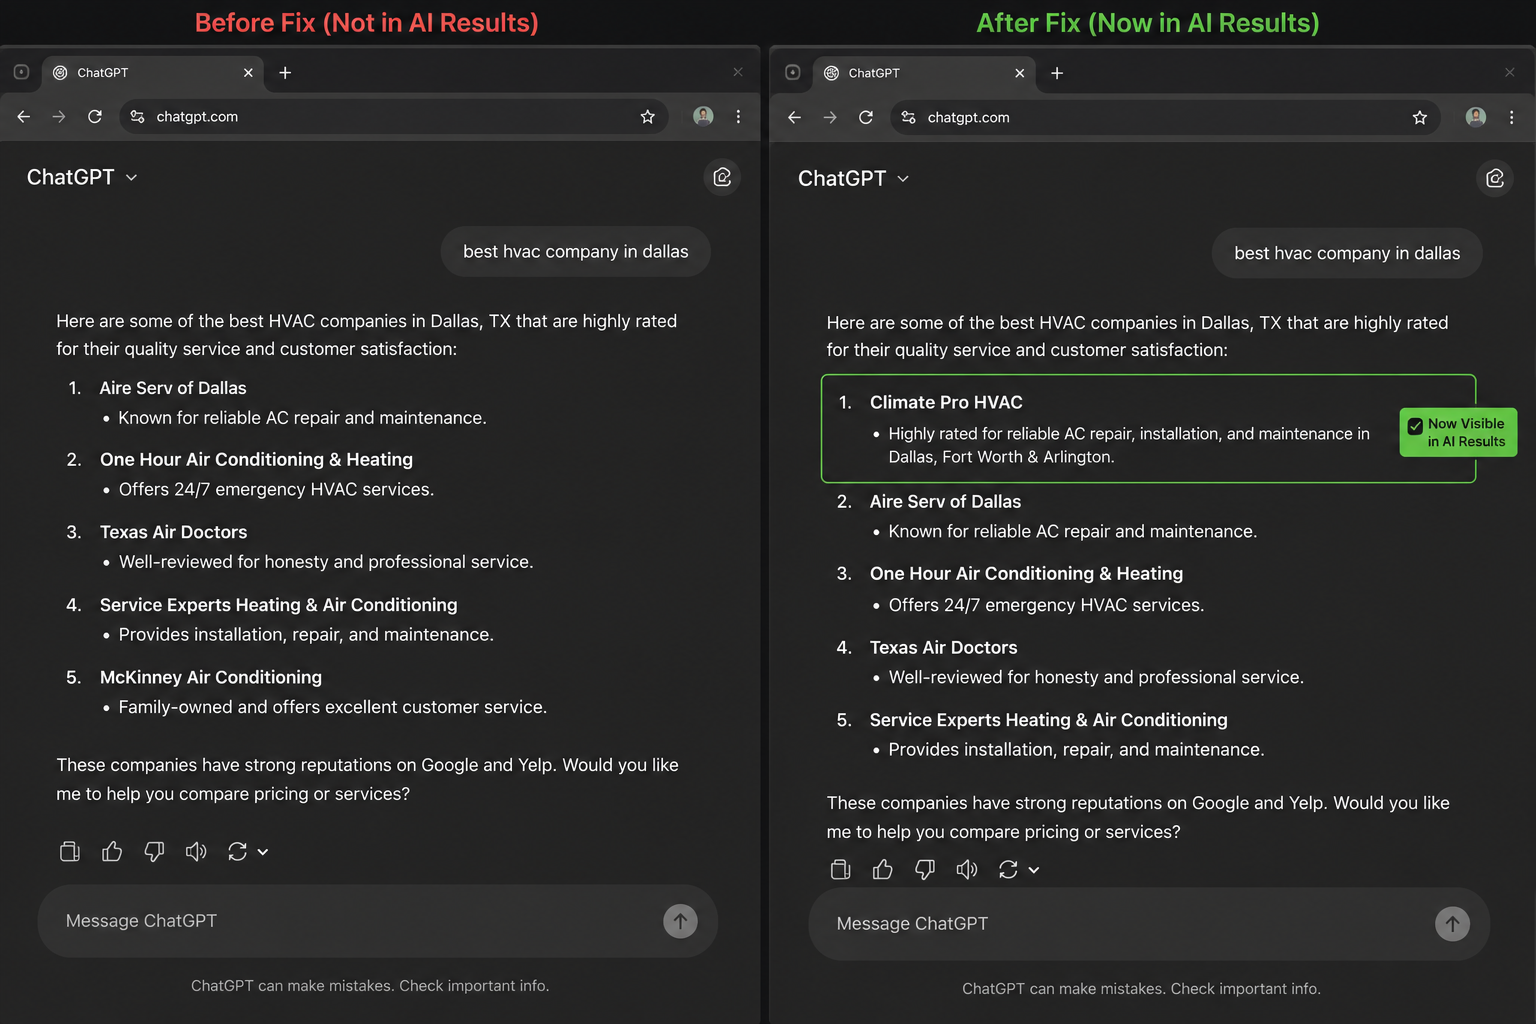Open a new tab in the left browser
The image size is (1536, 1024).
coord(285,73)
